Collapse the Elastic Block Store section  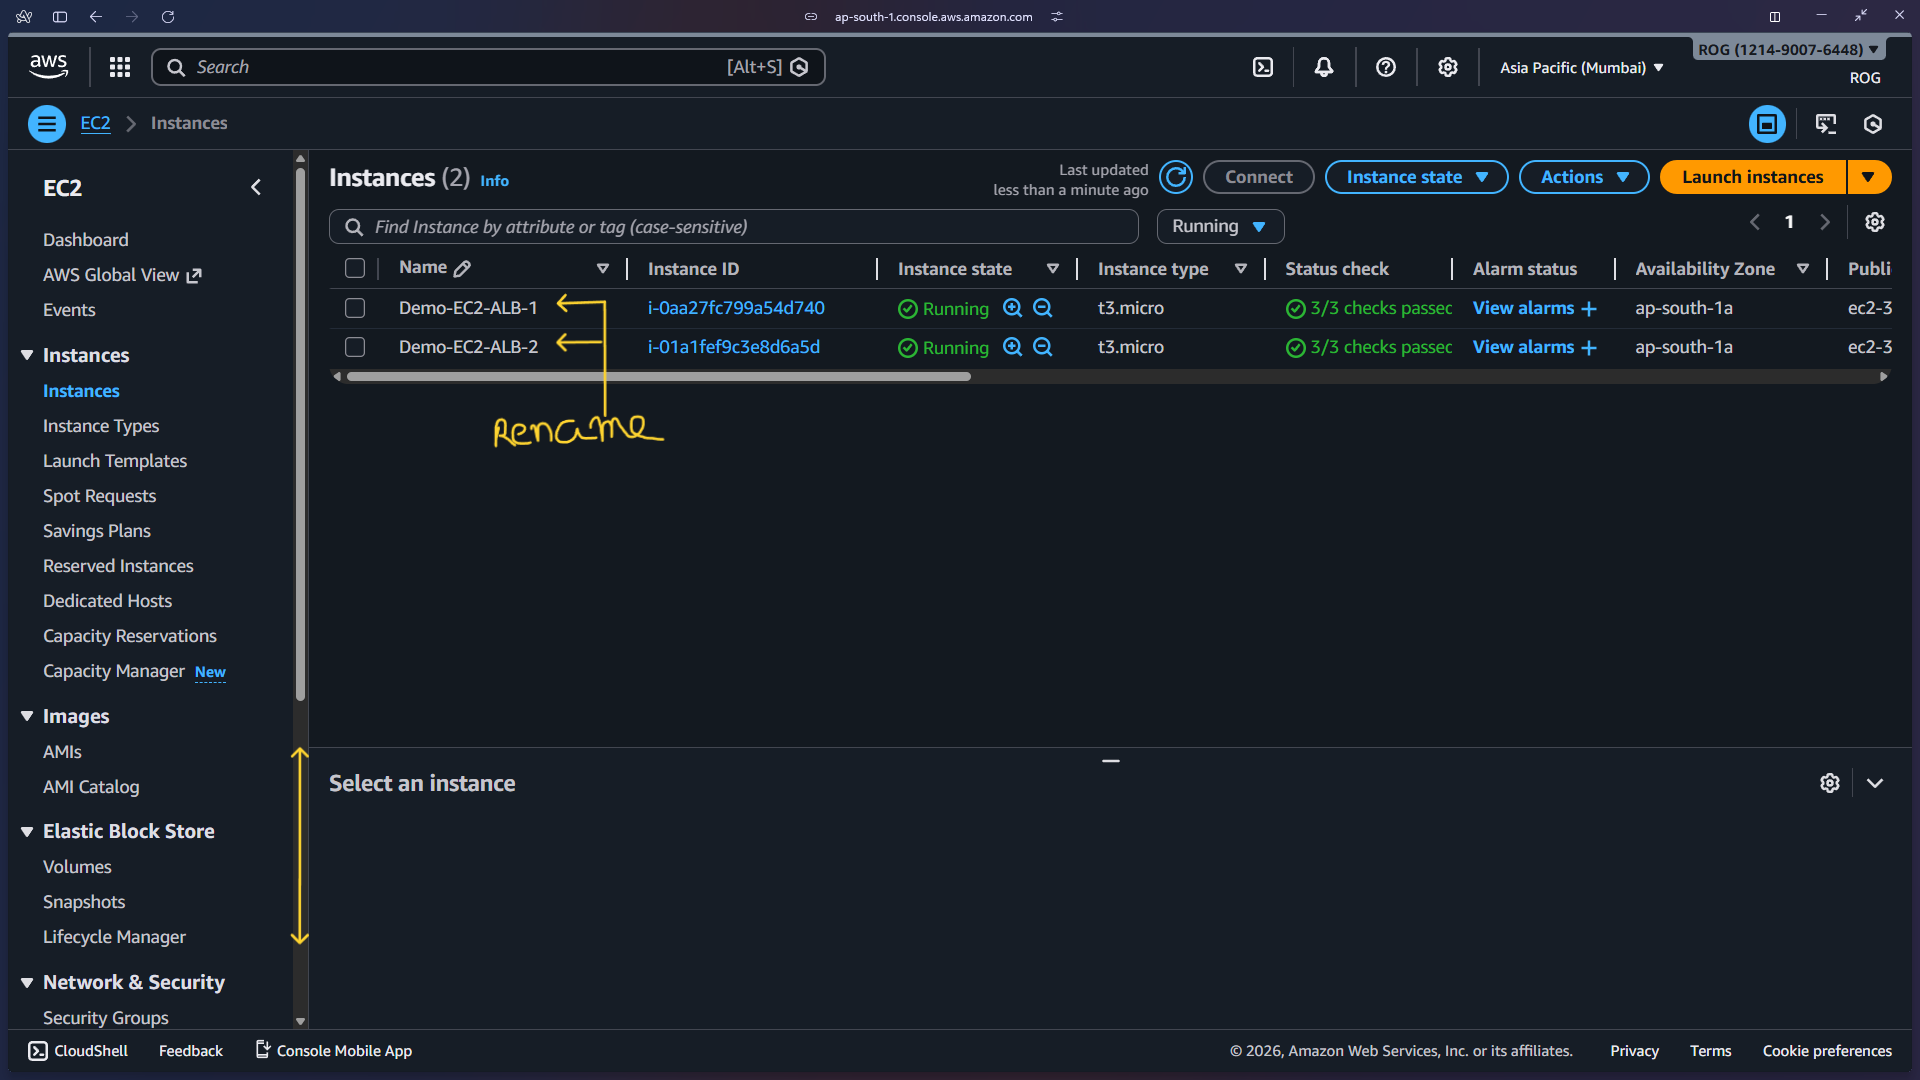(27, 831)
